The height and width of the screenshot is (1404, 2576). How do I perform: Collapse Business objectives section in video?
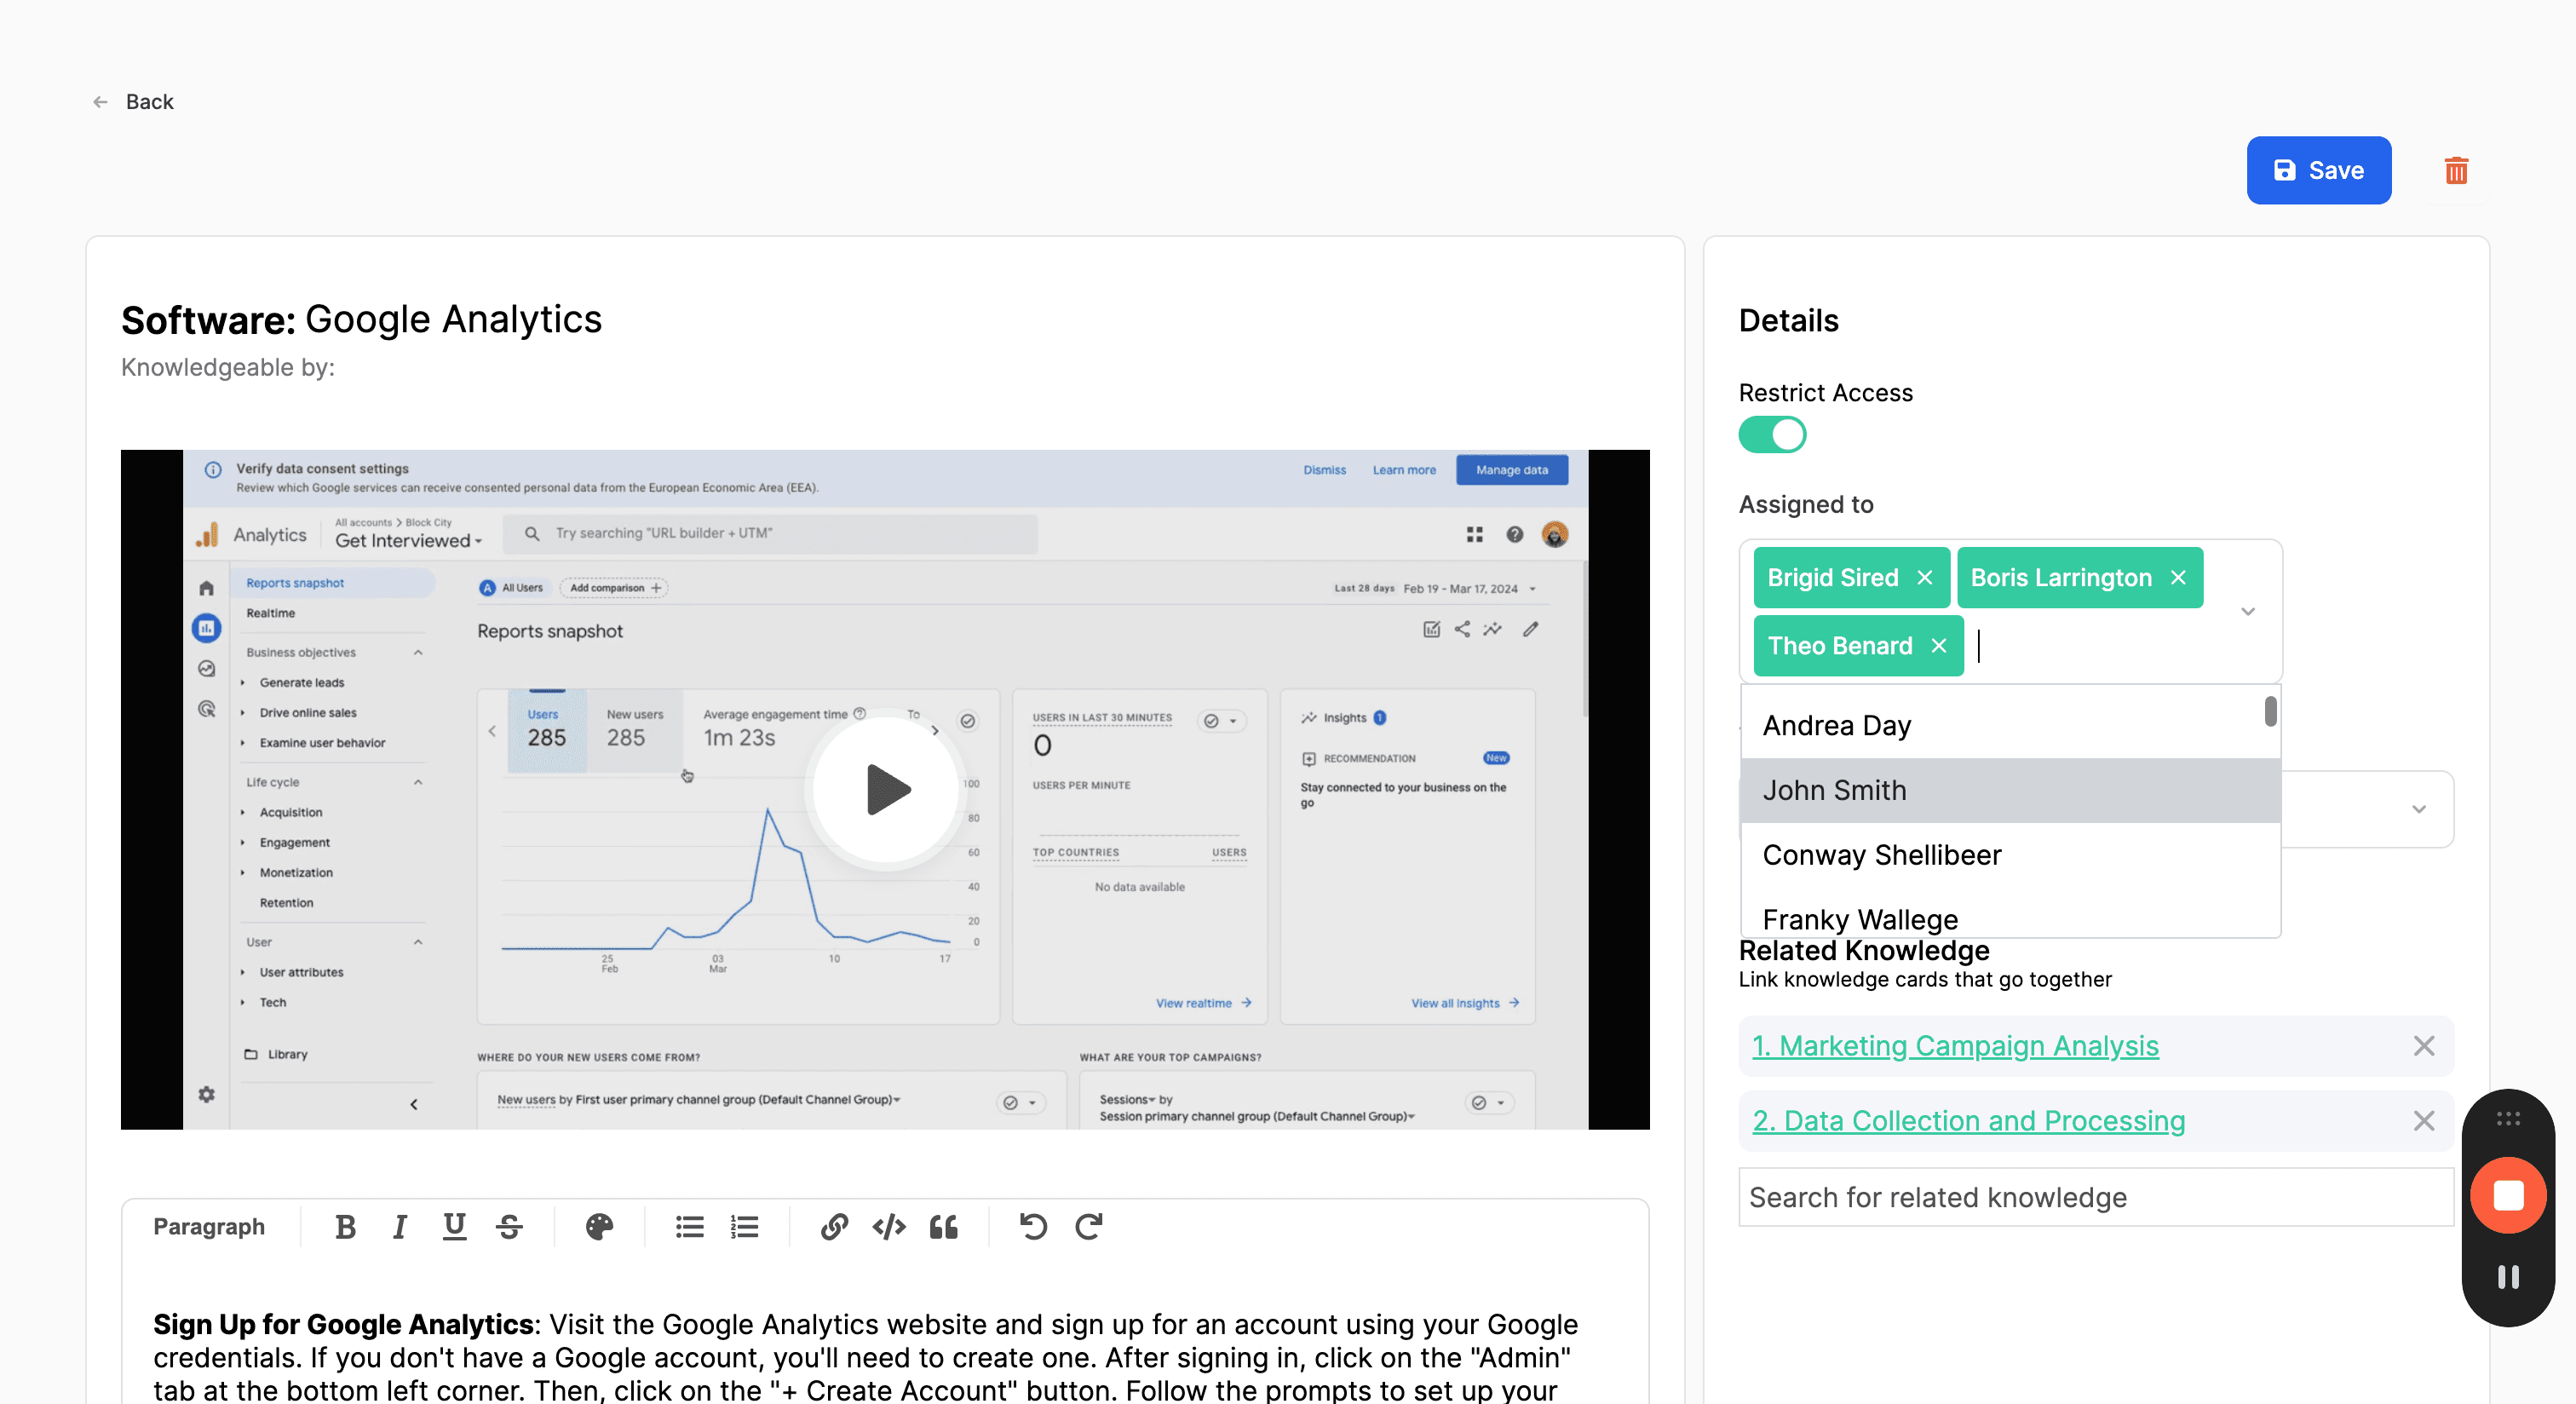coord(418,653)
